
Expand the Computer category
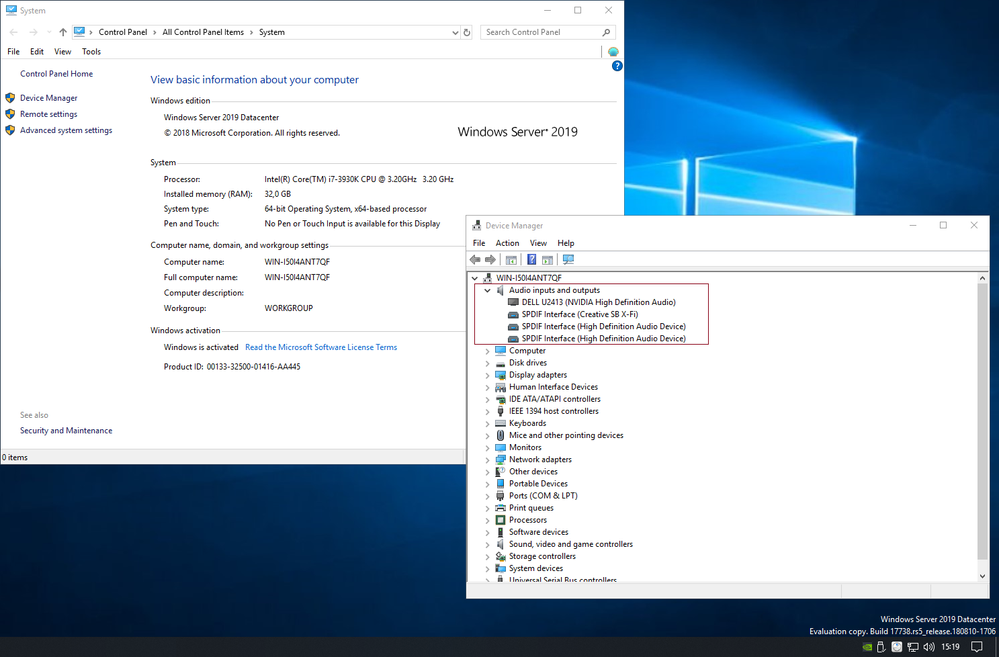[x=487, y=350]
